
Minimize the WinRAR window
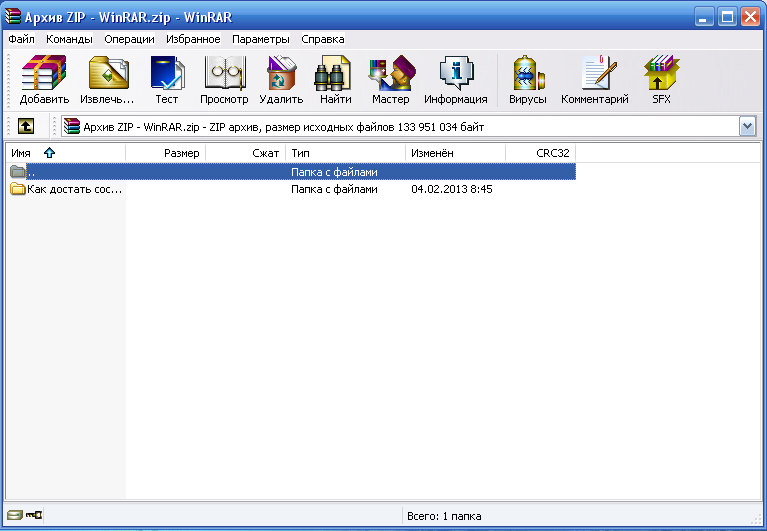[x=704, y=17]
